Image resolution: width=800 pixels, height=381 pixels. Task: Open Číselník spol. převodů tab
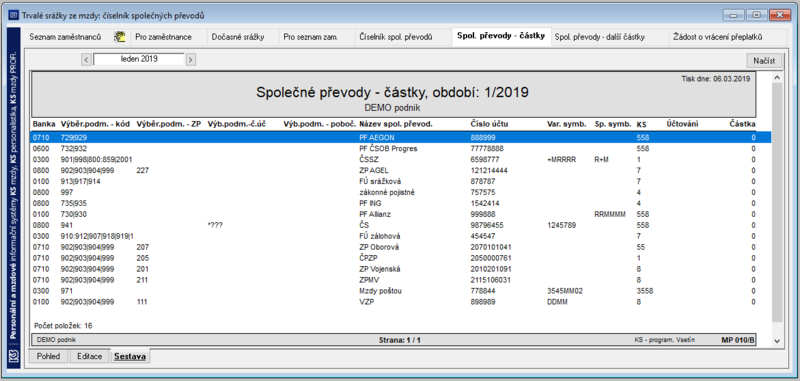click(396, 37)
